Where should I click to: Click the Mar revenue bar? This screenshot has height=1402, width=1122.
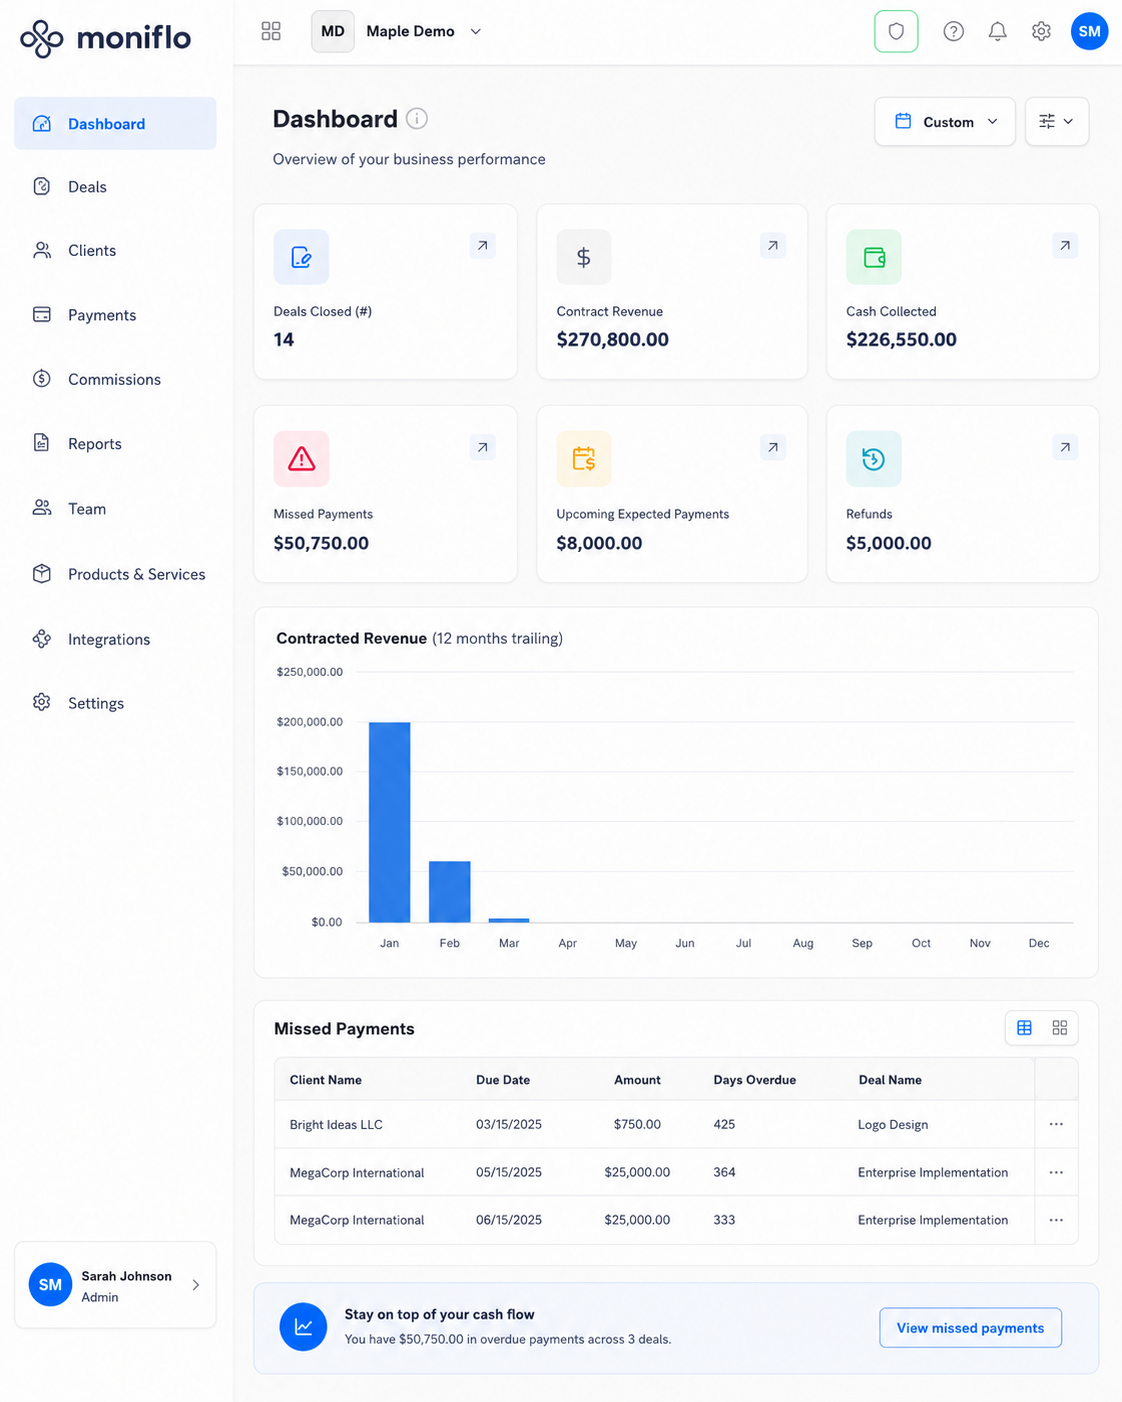pos(509,920)
